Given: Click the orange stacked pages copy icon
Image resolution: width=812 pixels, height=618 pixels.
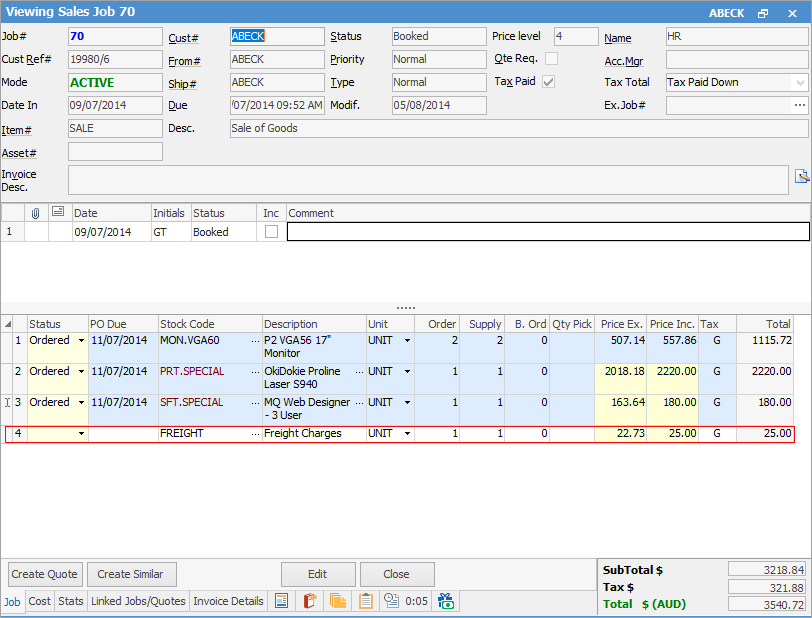Looking at the screenshot, I should pyautogui.click(x=338, y=601).
